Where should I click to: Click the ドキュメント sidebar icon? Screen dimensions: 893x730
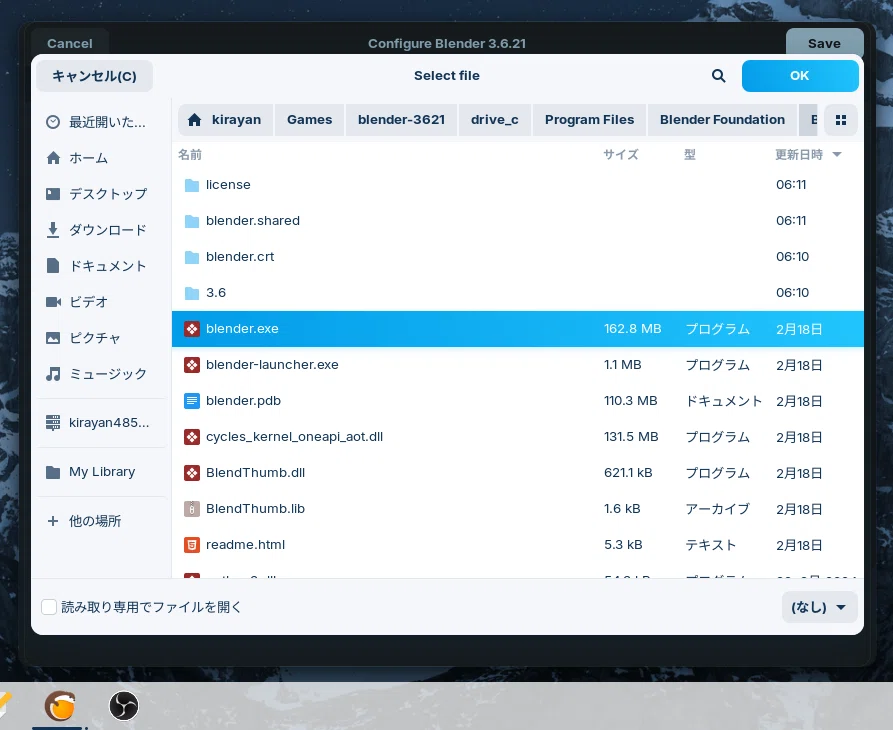click(53, 266)
